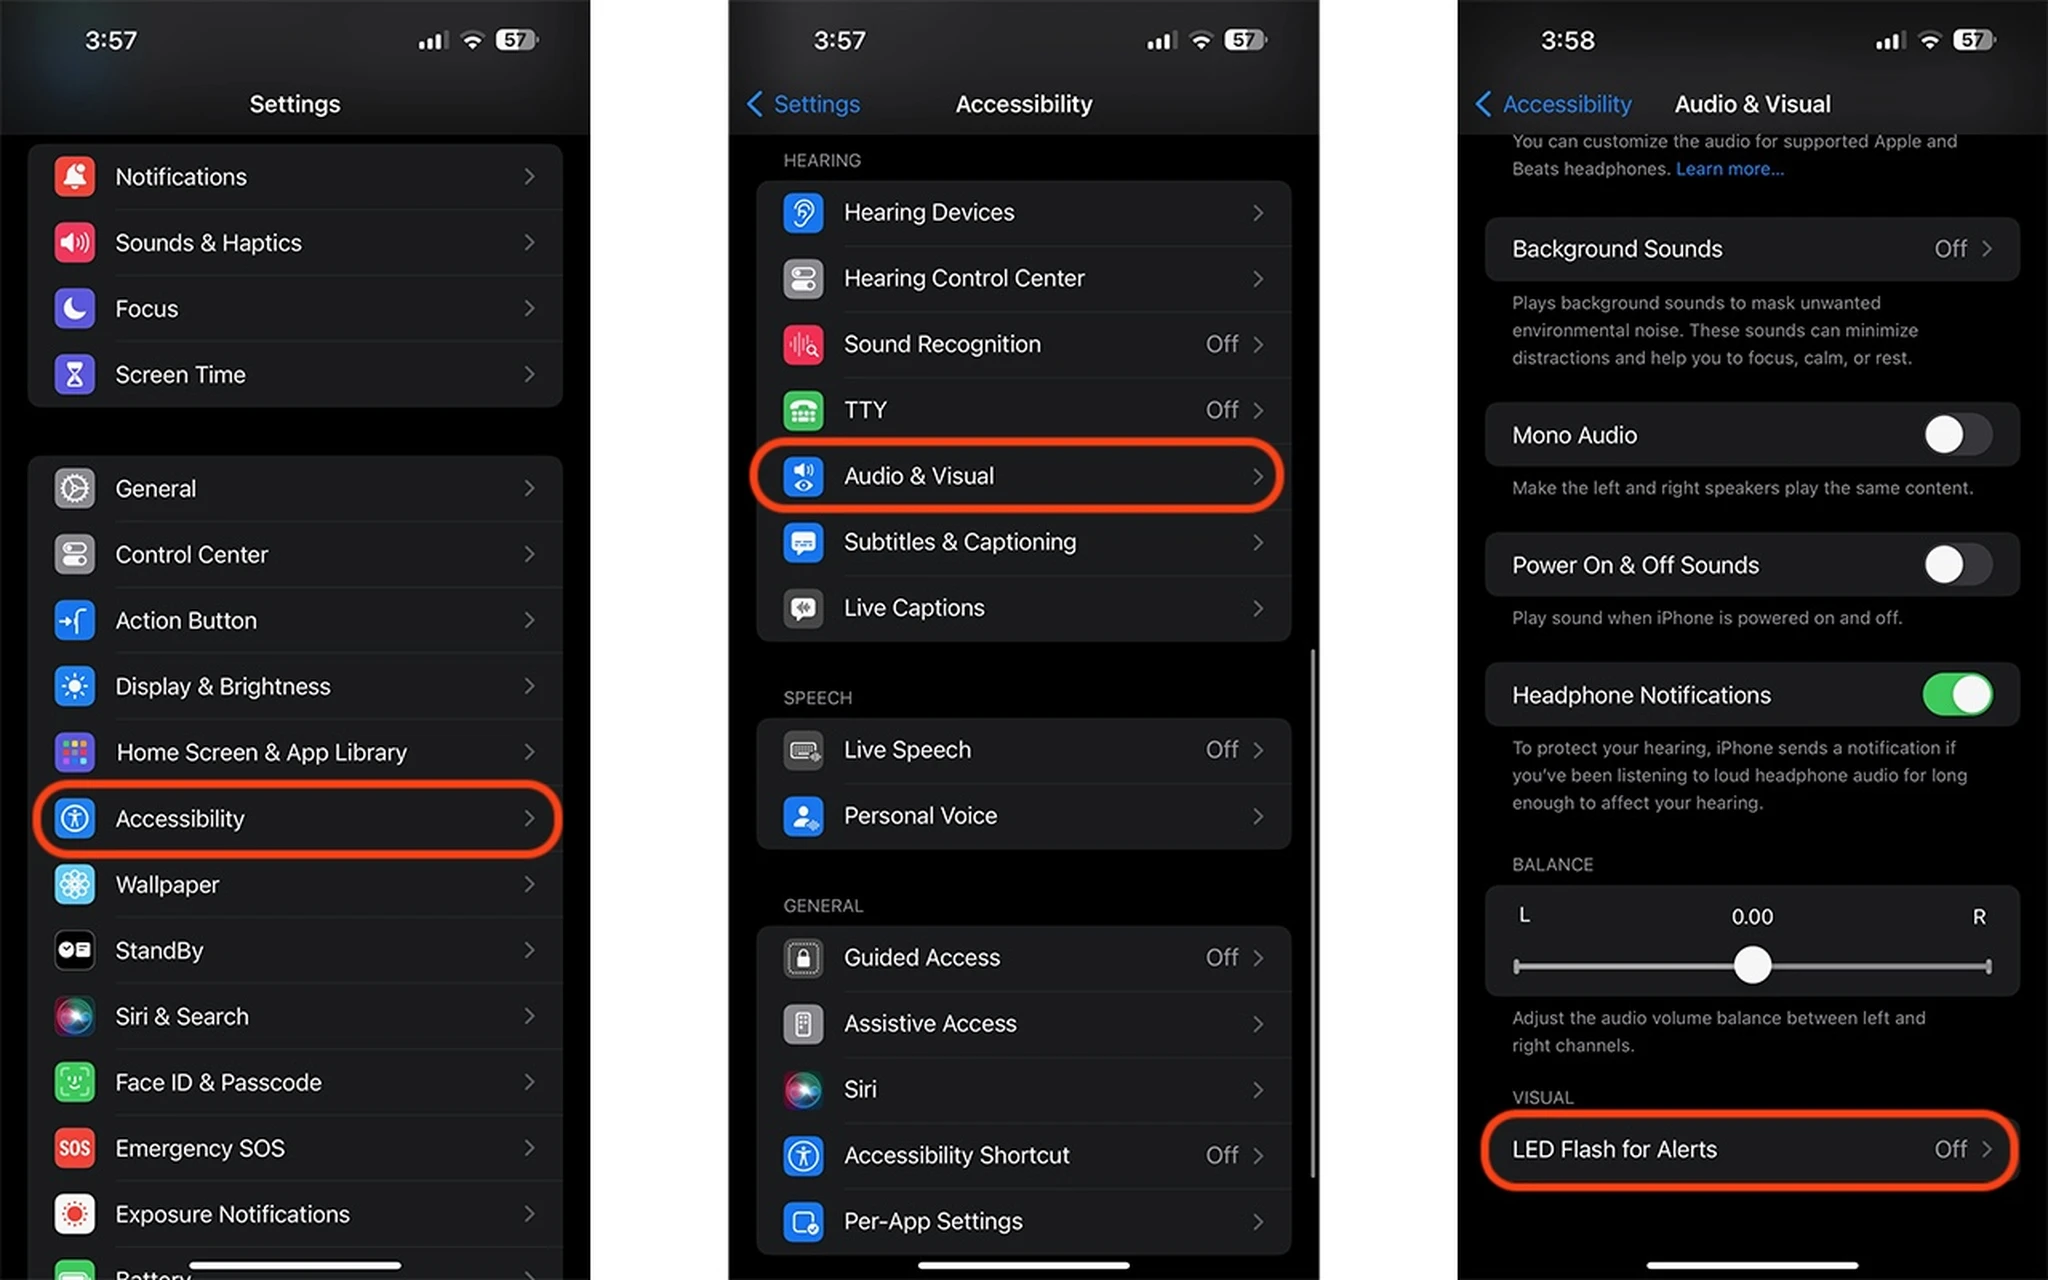The image size is (2048, 1280).
Task: Toggle Mono Audio switch
Action: pyautogui.click(x=1954, y=432)
